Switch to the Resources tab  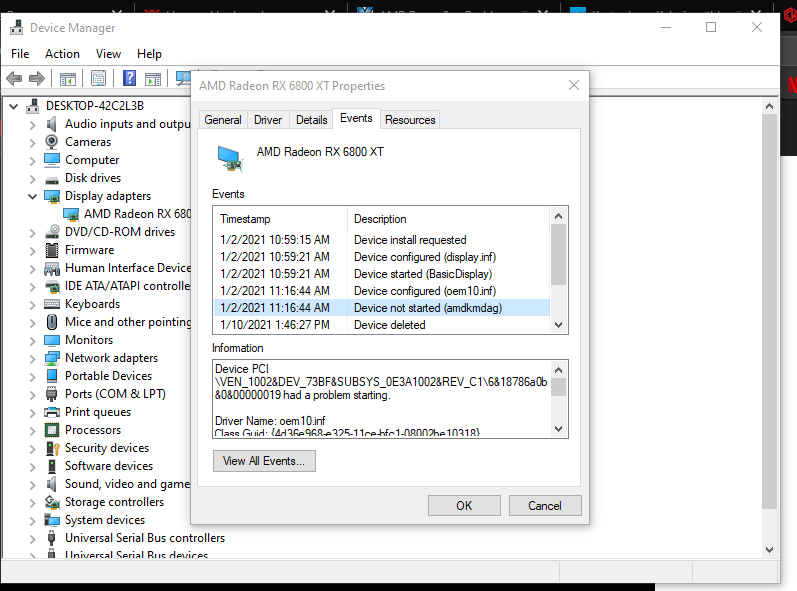tap(410, 120)
